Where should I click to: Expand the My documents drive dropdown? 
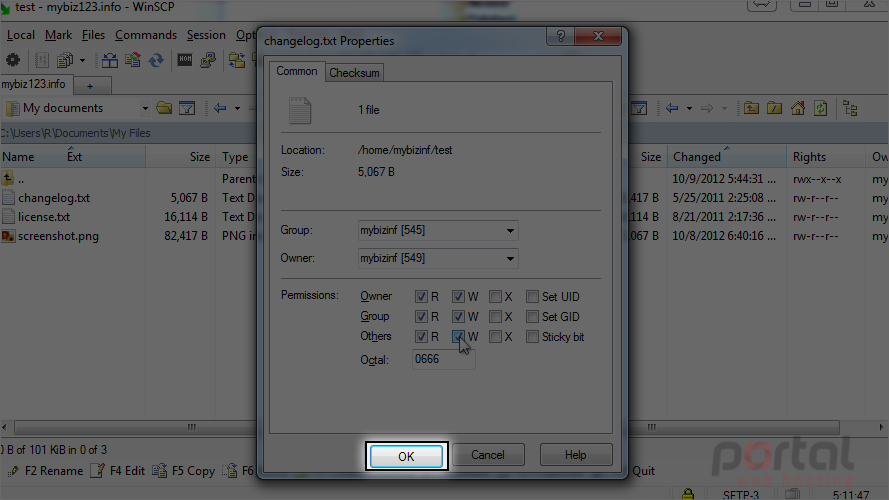pyautogui.click(x=145, y=108)
